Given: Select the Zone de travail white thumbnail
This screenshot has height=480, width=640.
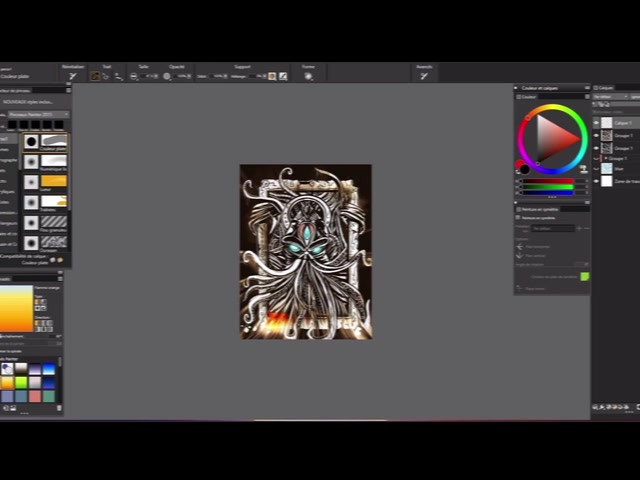Looking at the screenshot, I should point(607,181).
